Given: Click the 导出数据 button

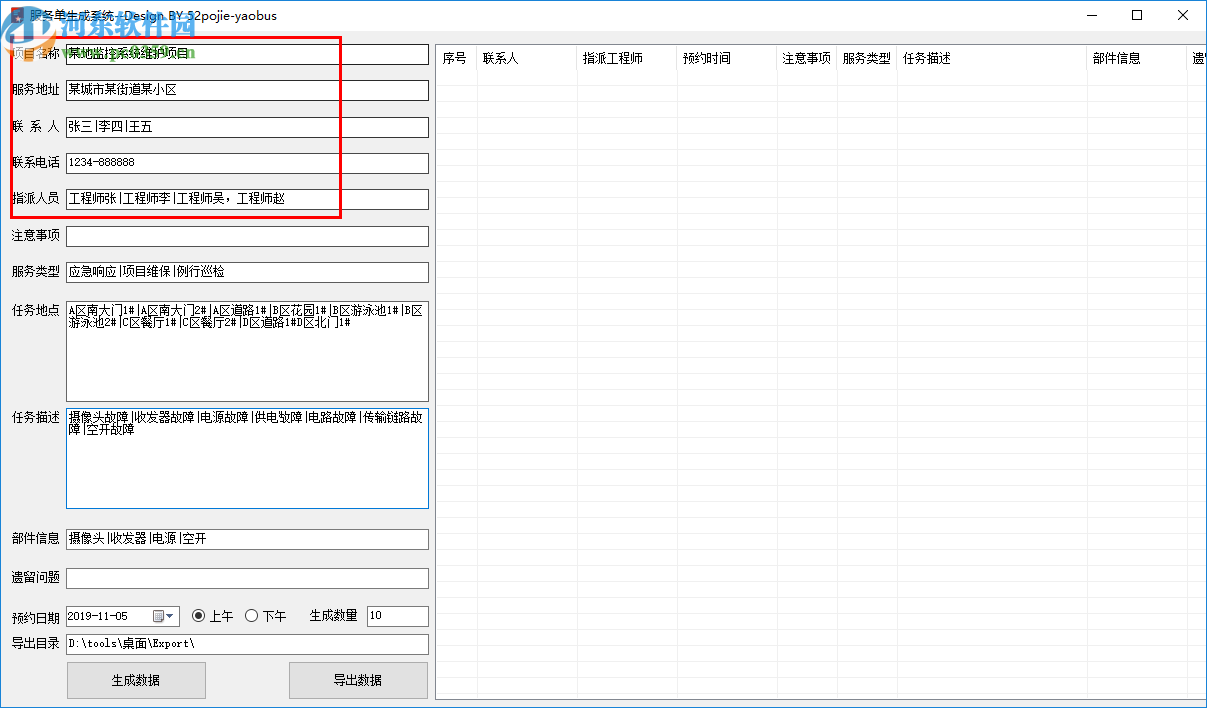Looking at the screenshot, I should pyautogui.click(x=358, y=680).
